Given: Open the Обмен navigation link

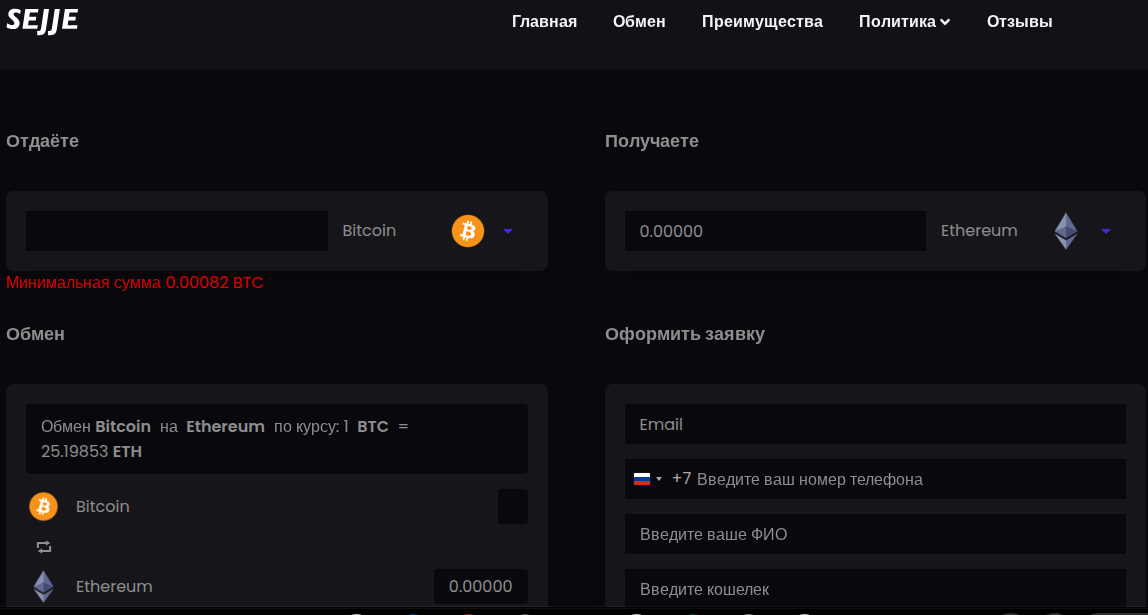Looking at the screenshot, I should pyautogui.click(x=639, y=21).
